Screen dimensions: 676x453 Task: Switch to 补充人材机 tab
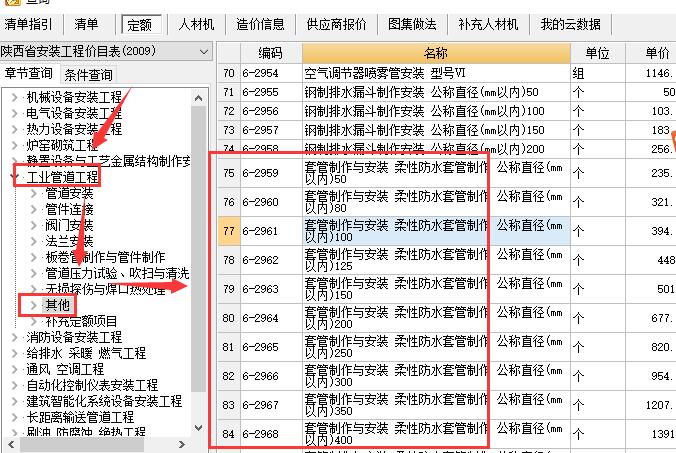[488, 25]
